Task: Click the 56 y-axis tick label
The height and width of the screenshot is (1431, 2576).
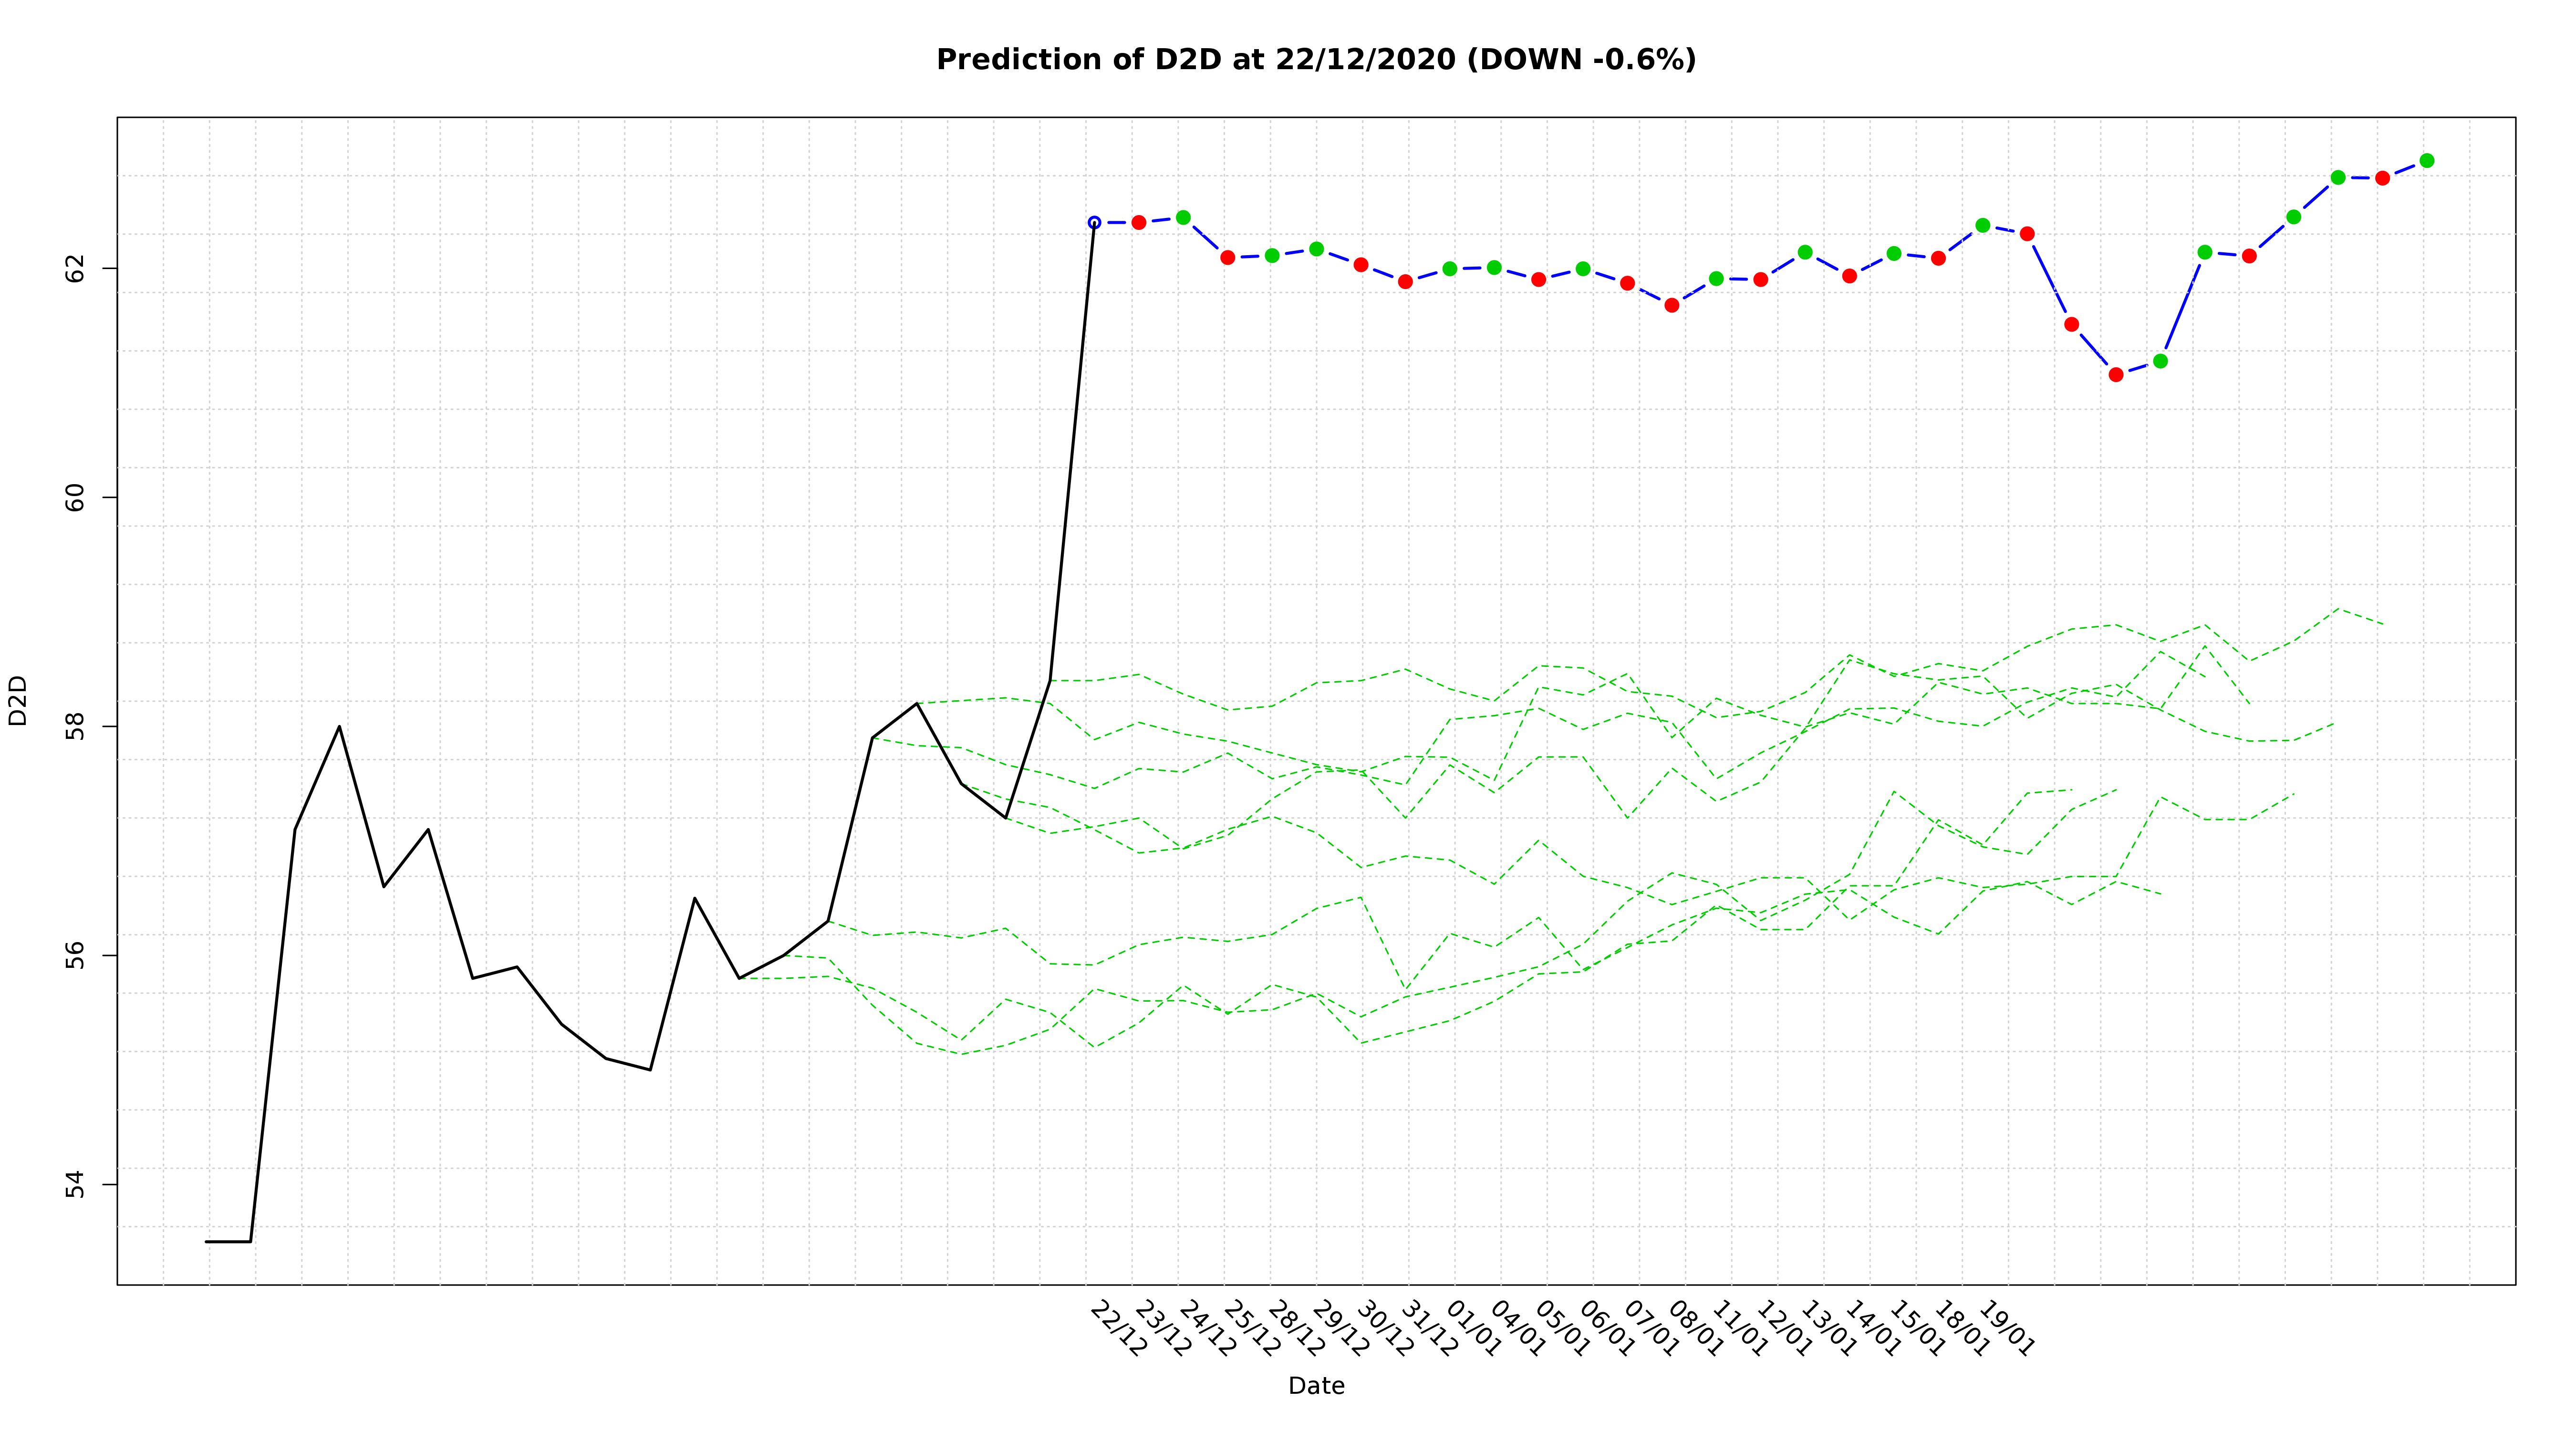Action: (x=74, y=955)
